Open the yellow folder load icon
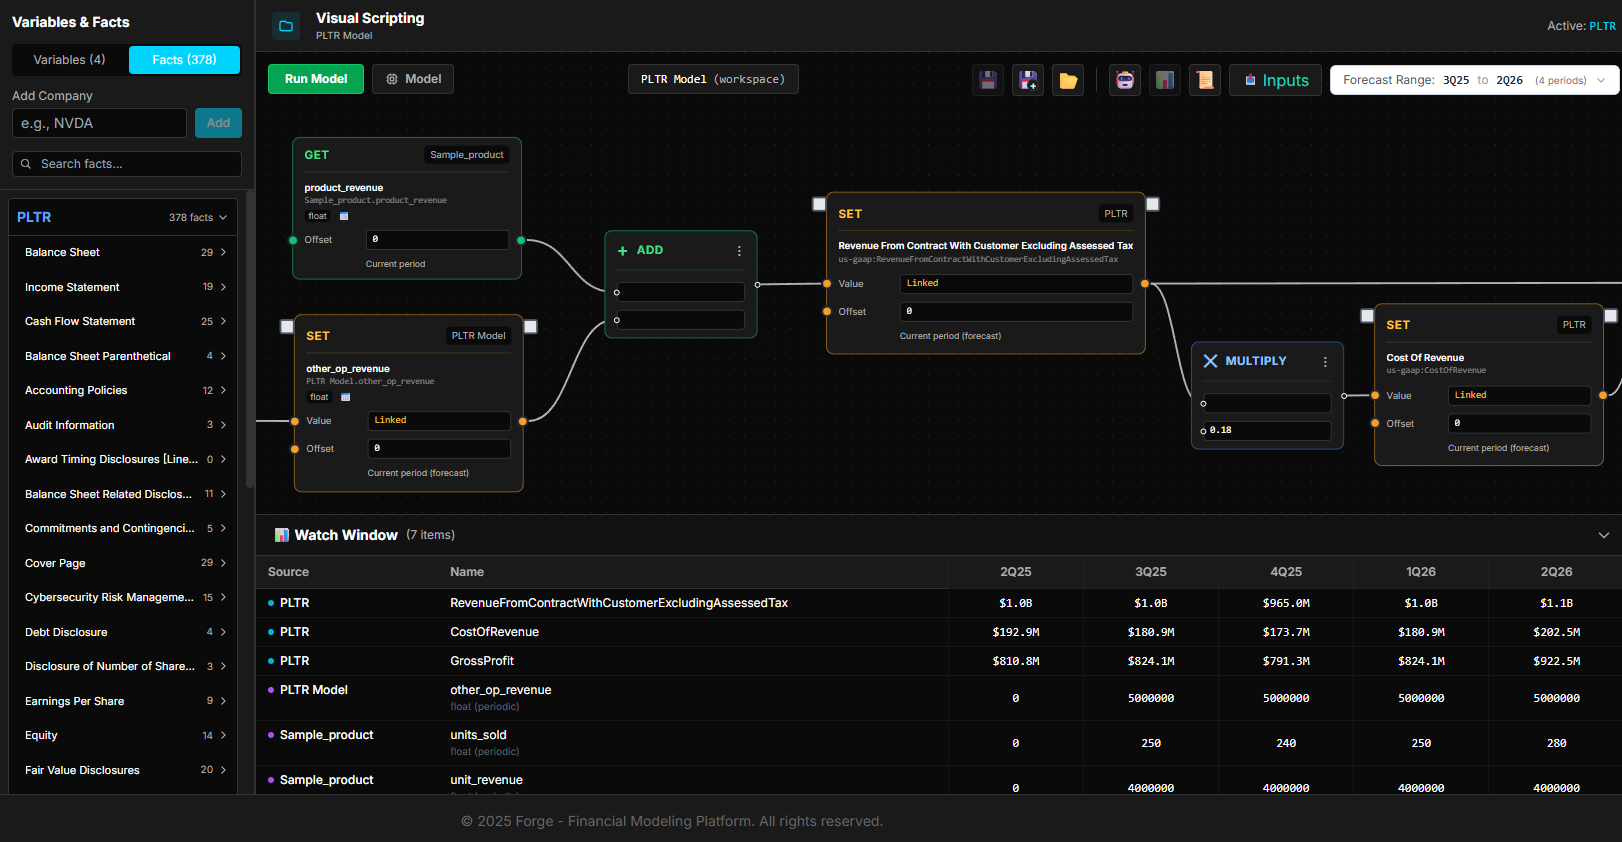Screen dimensions: 1622x842 [x=1068, y=80]
